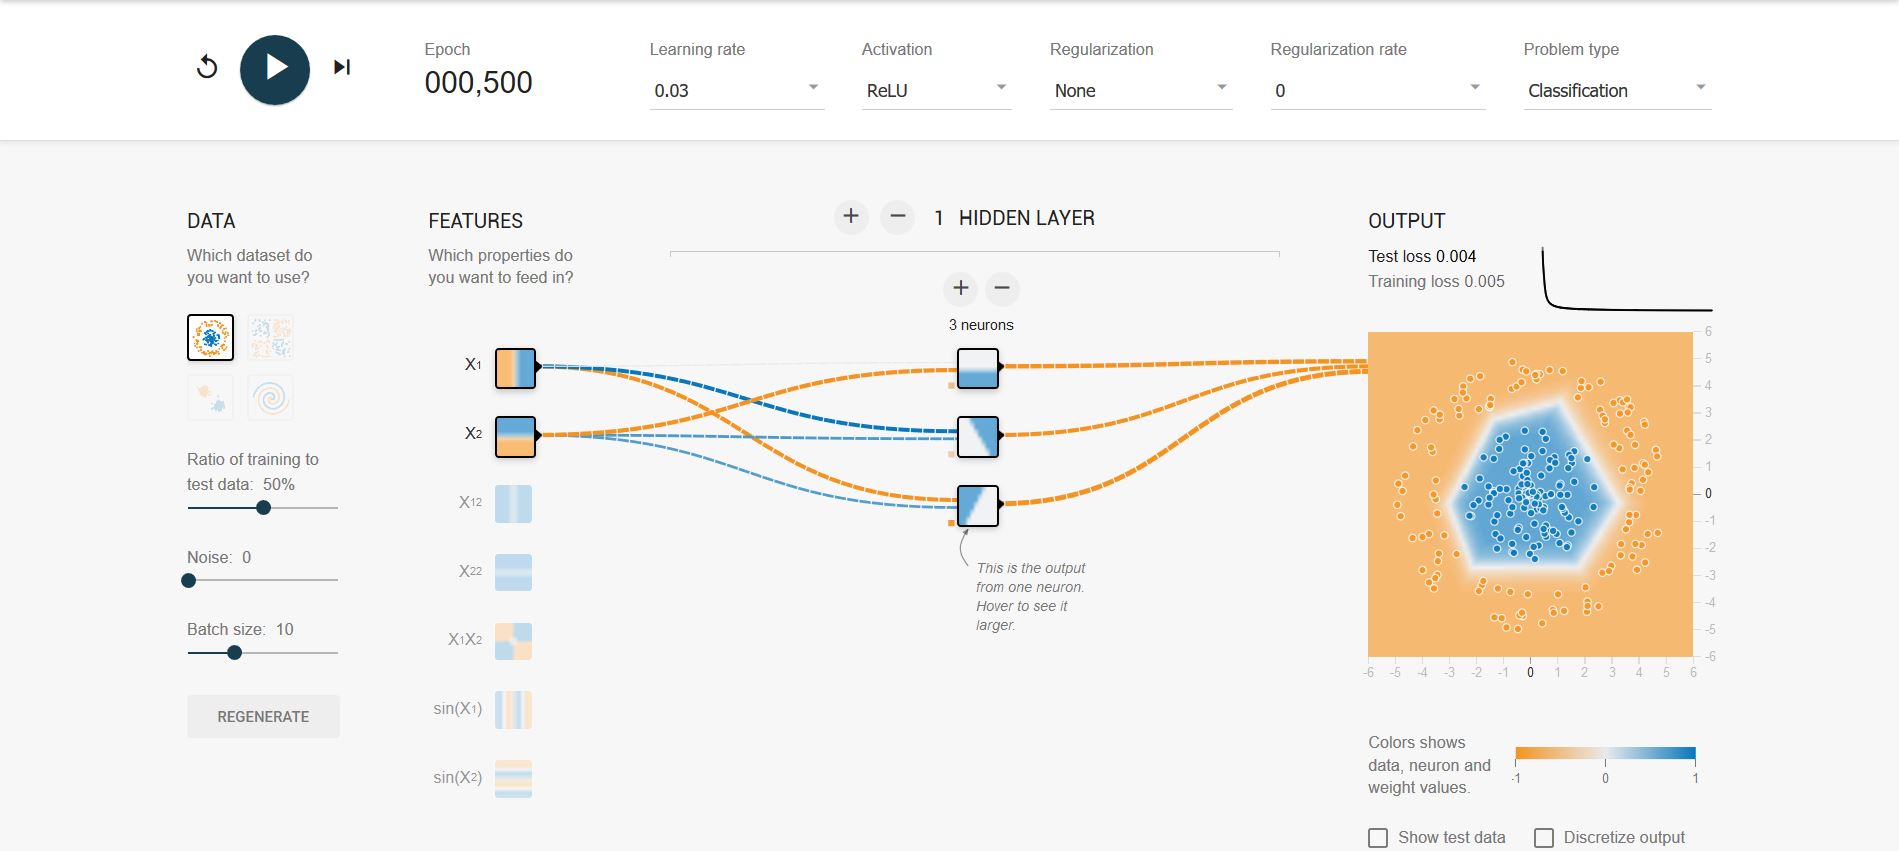Remove a hidden layer with minus icon

pos(898,216)
